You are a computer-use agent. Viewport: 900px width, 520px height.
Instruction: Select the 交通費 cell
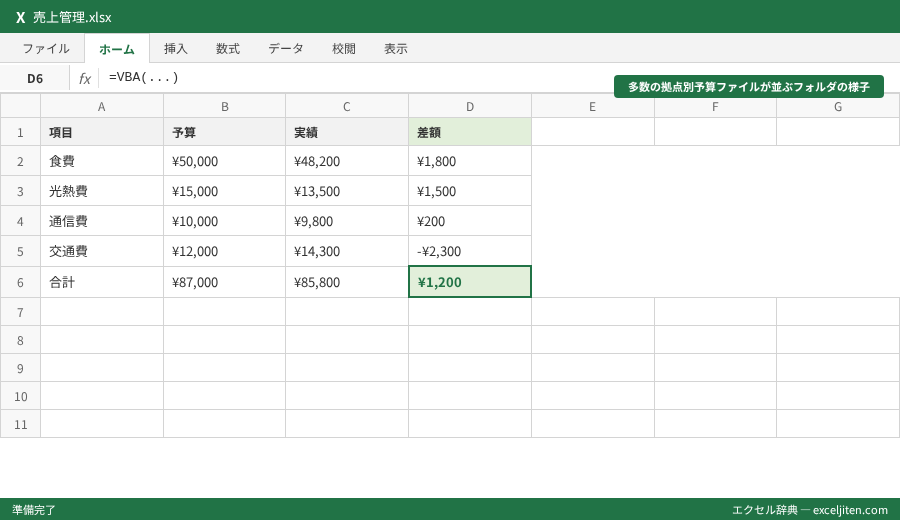pos(102,251)
